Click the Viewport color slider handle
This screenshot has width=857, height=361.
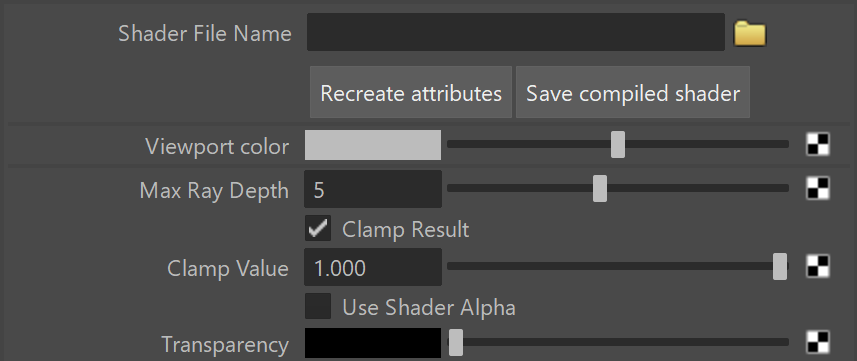[x=618, y=144]
